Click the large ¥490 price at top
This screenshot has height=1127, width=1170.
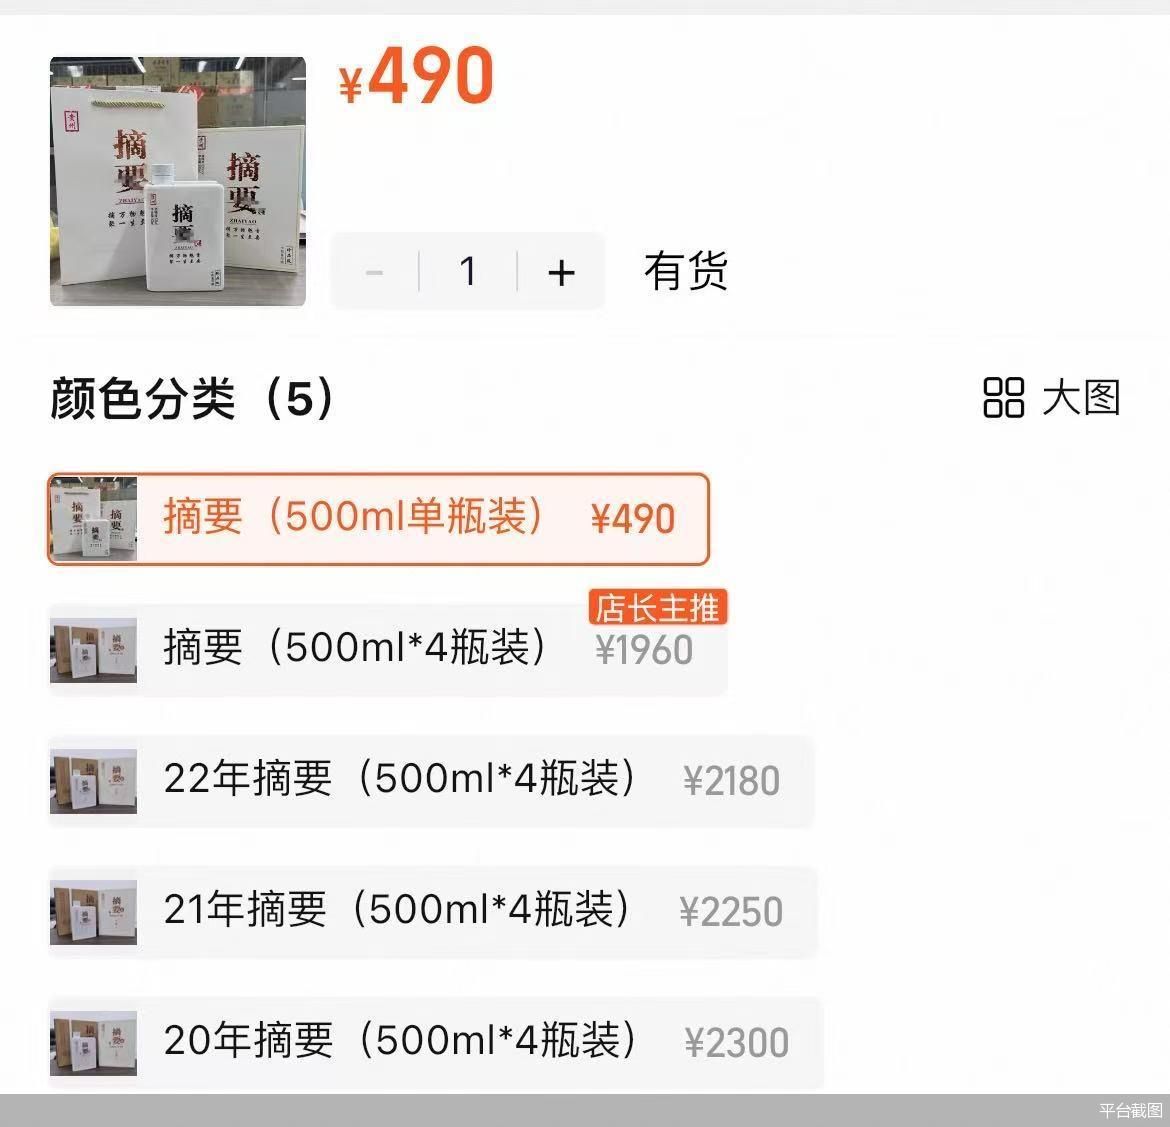point(416,75)
